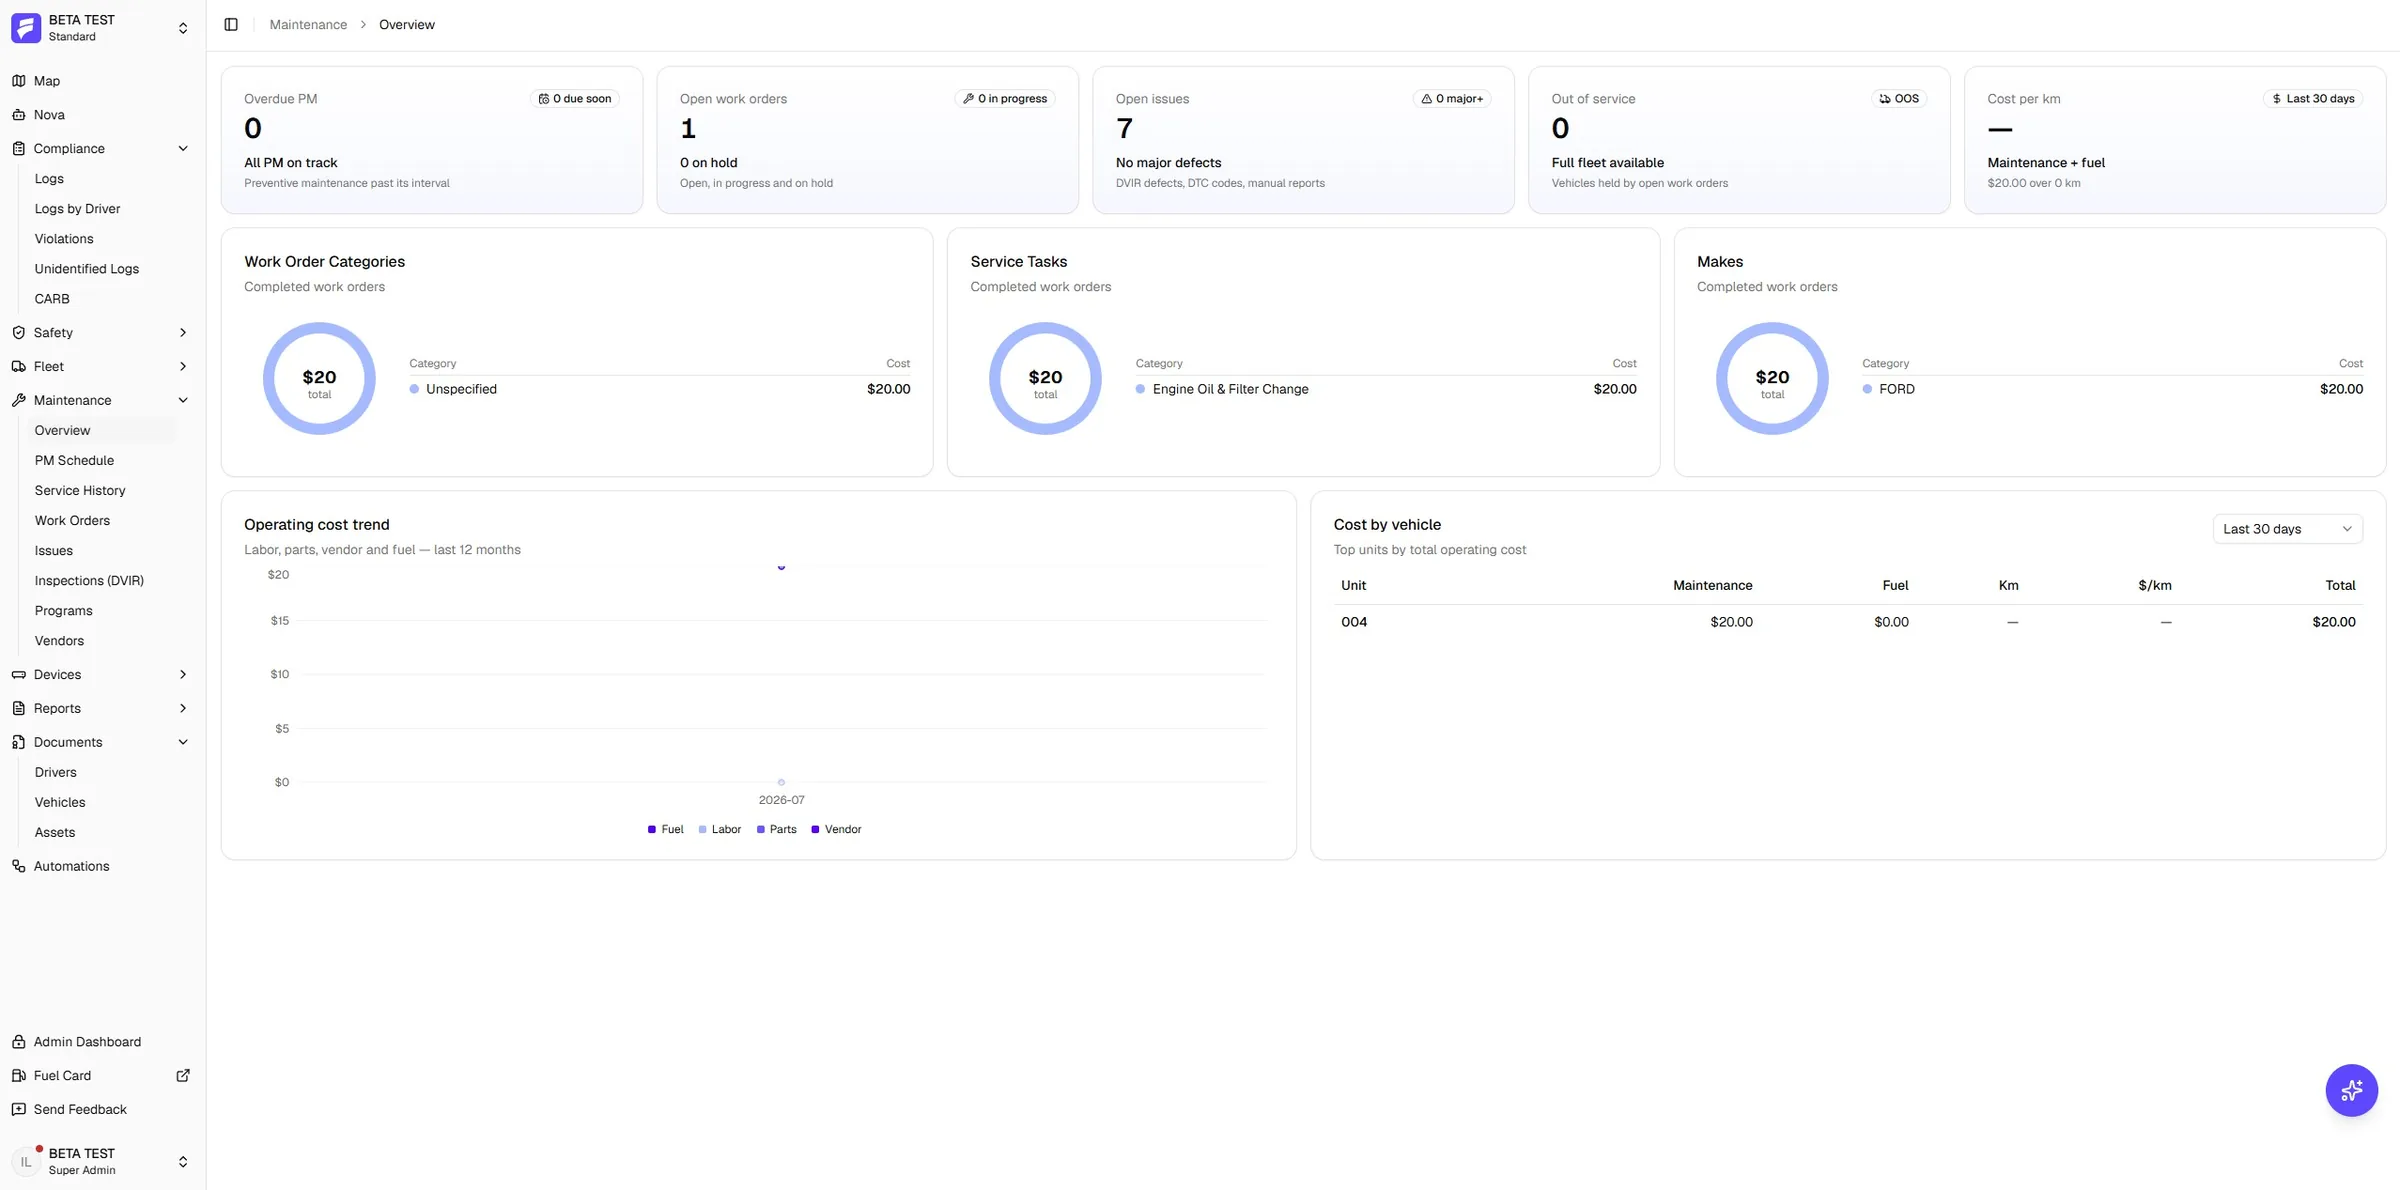This screenshot has height=1190, width=2400.
Task: Click the Nova robot icon
Action: [x=18, y=115]
